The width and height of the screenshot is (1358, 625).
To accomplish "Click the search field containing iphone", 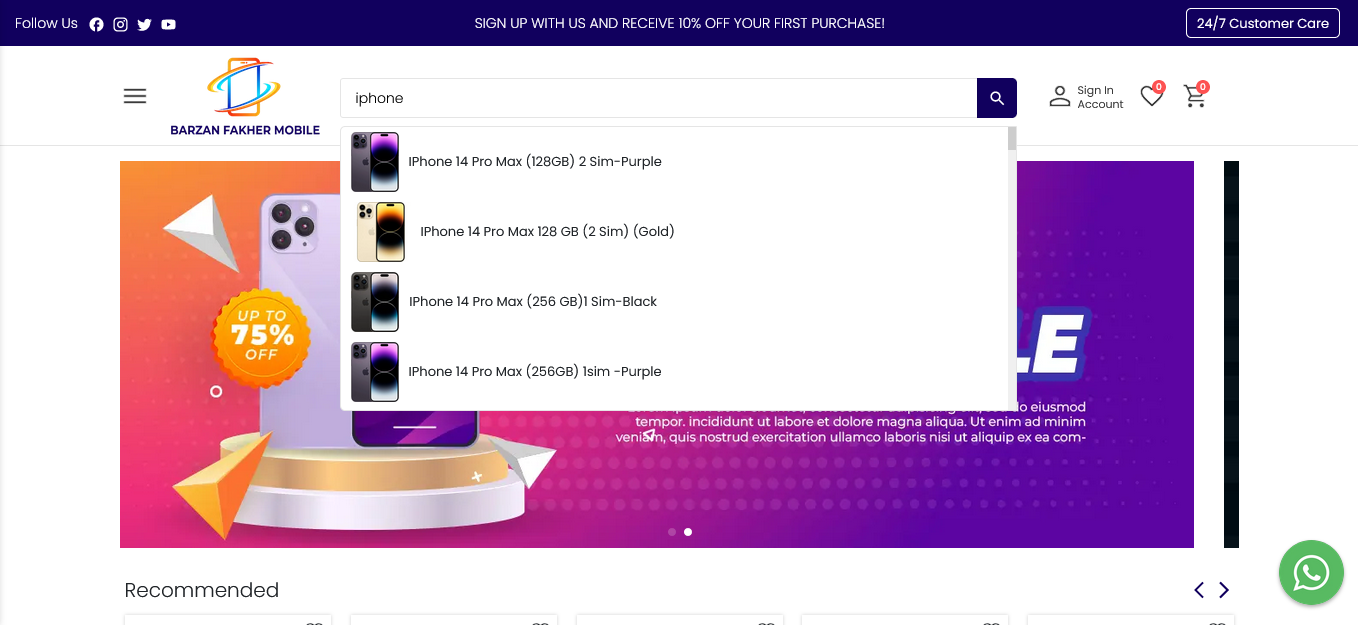I will coord(658,98).
